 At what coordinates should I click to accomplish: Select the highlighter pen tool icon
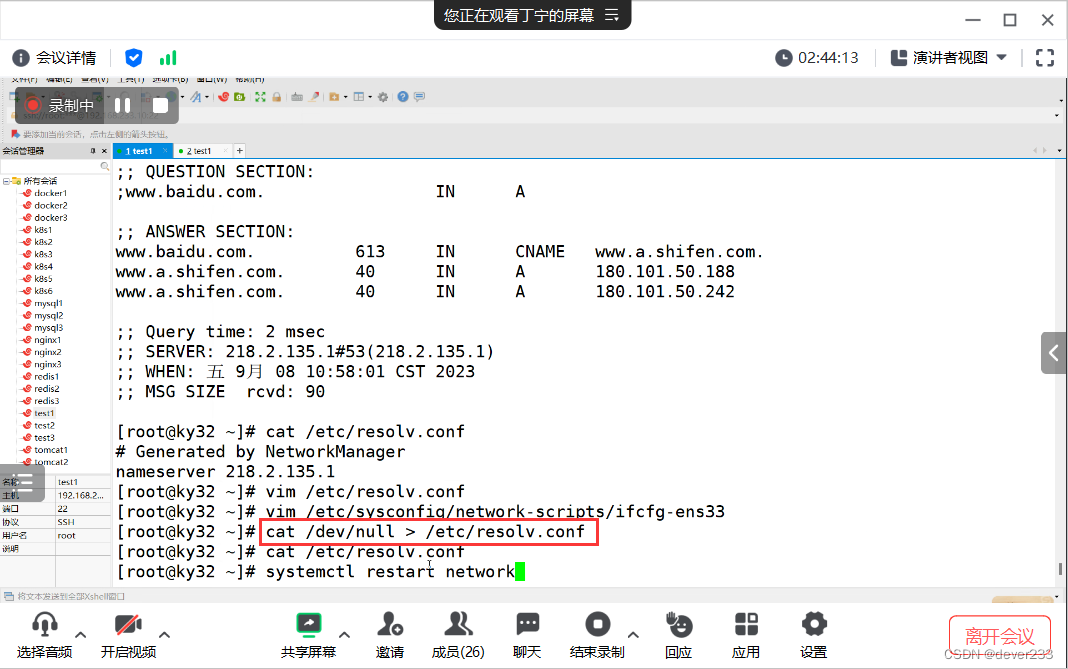click(313, 97)
